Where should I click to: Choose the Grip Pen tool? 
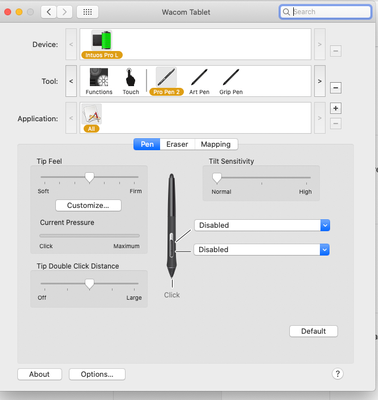pyautogui.click(x=231, y=78)
